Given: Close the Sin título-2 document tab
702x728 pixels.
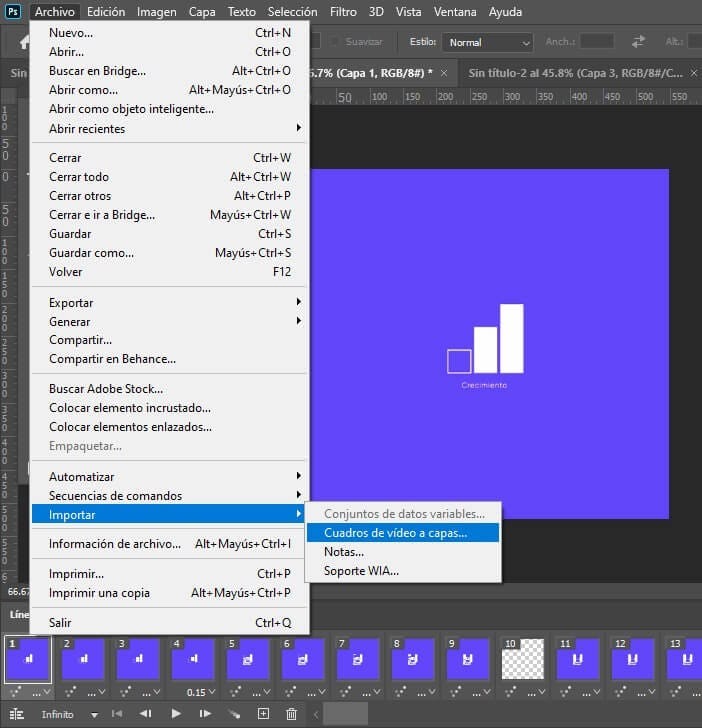Looking at the screenshot, I should [694, 73].
